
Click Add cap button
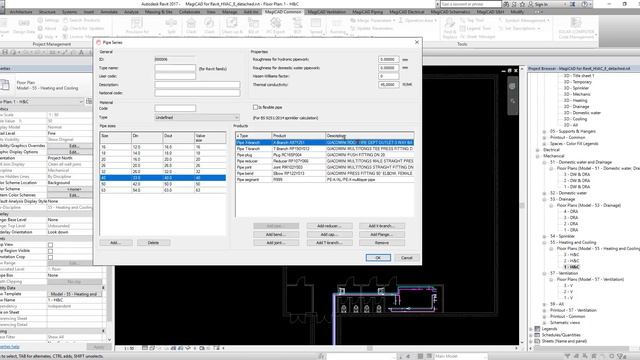[x=329, y=234]
